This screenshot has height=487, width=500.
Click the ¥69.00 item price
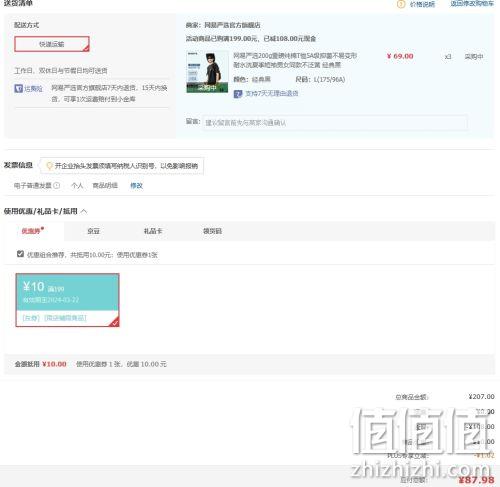400,56
